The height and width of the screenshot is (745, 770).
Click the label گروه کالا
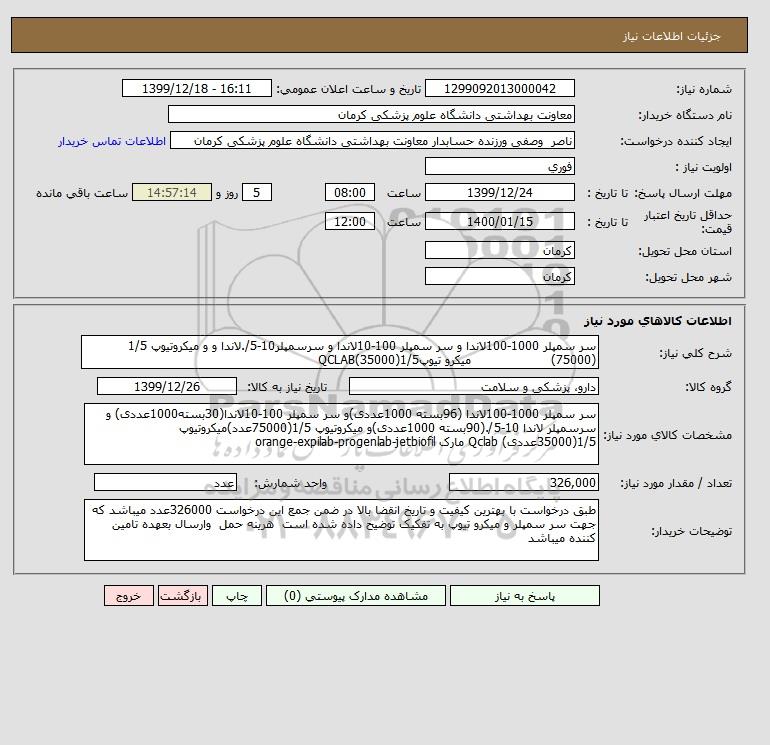pyautogui.click(x=709, y=387)
